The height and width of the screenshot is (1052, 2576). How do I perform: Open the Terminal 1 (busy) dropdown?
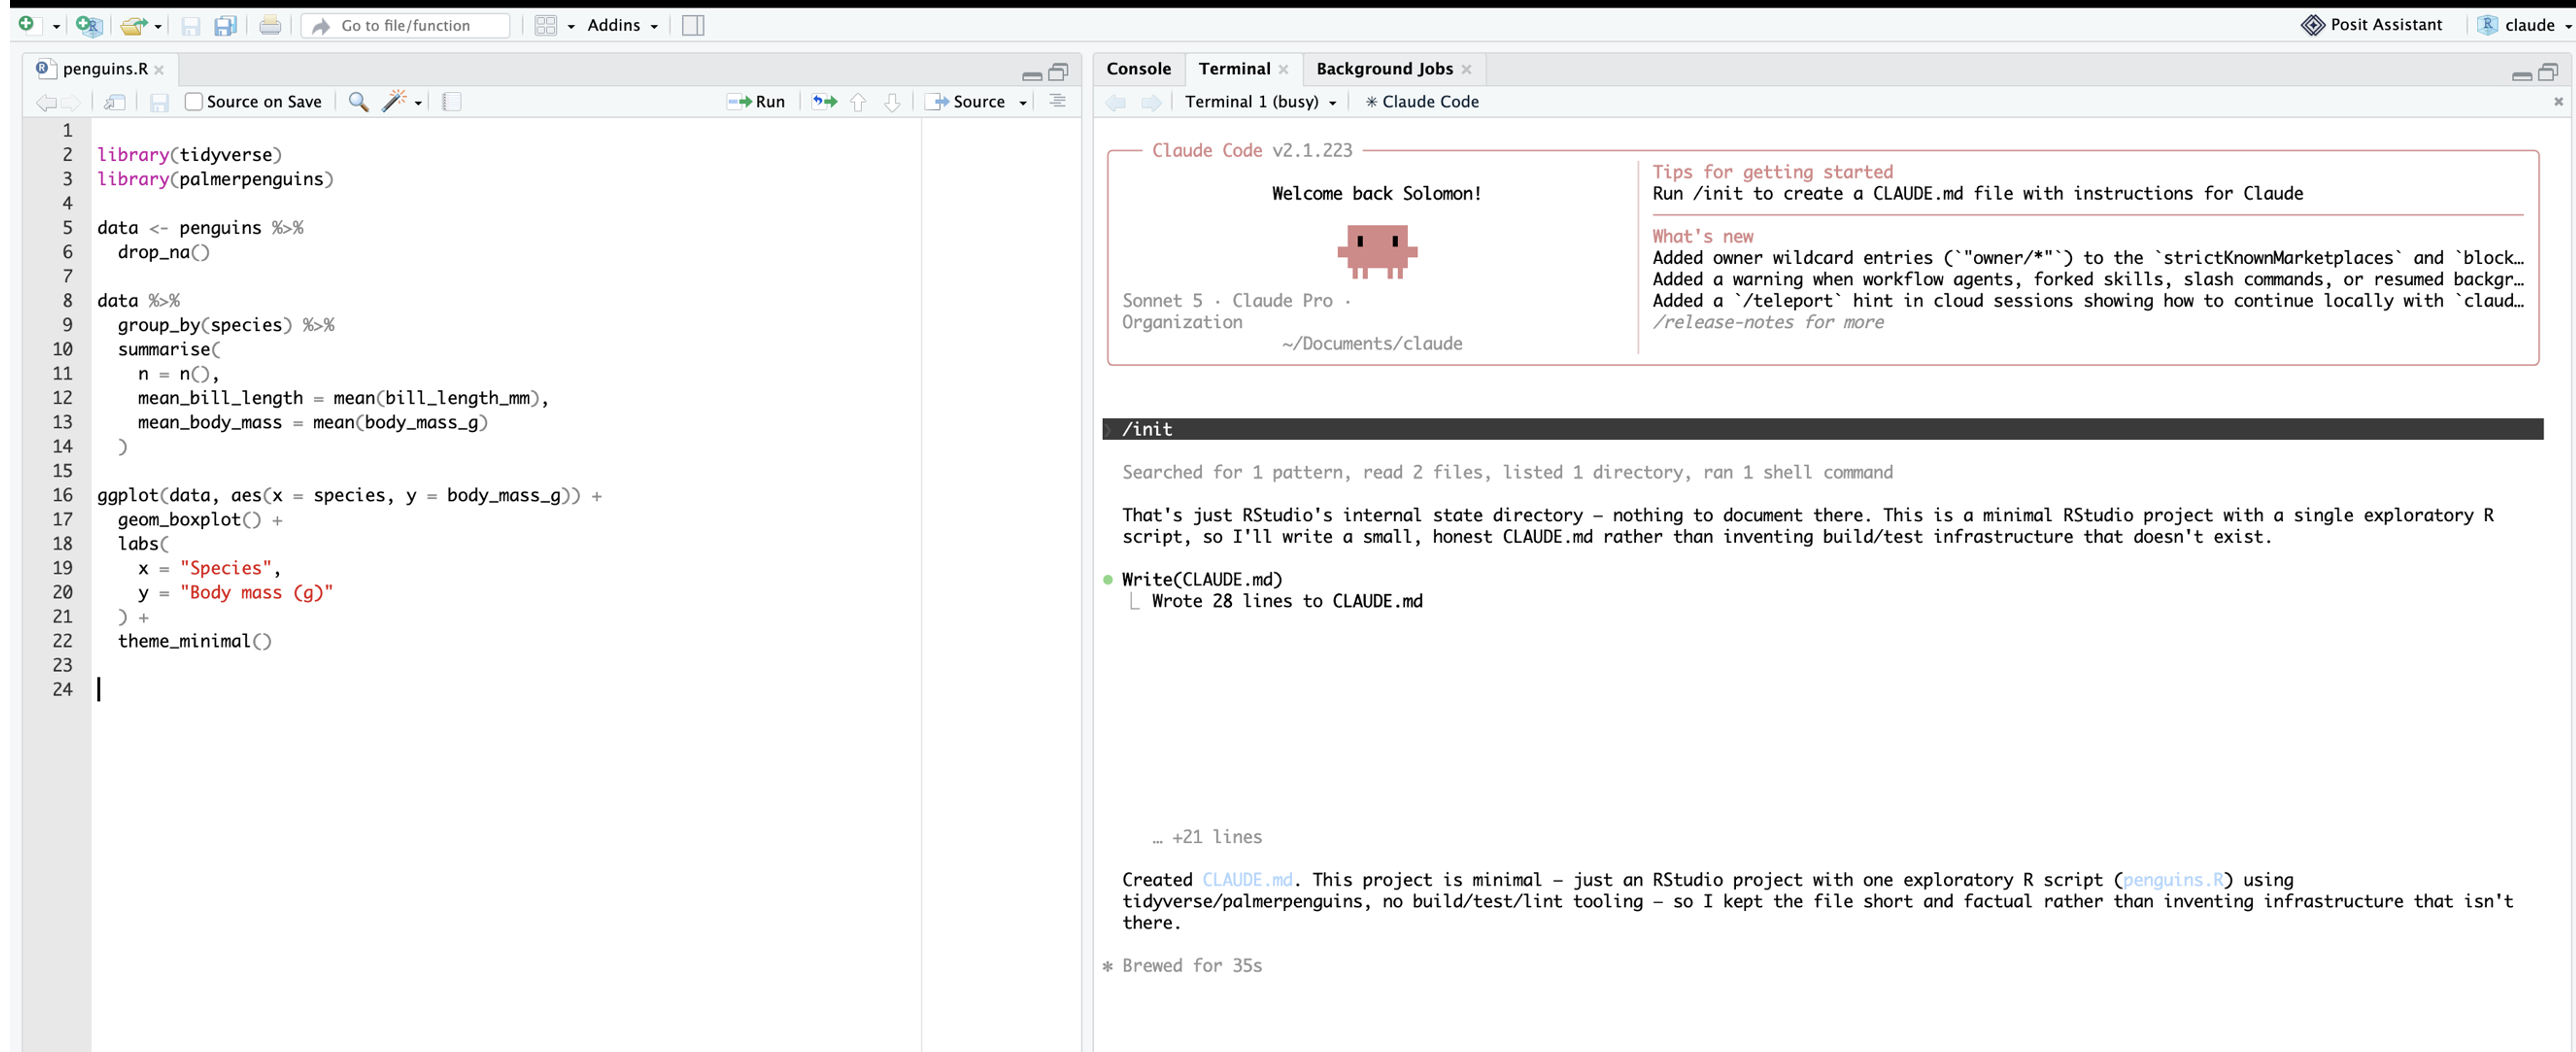[1260, 101]
